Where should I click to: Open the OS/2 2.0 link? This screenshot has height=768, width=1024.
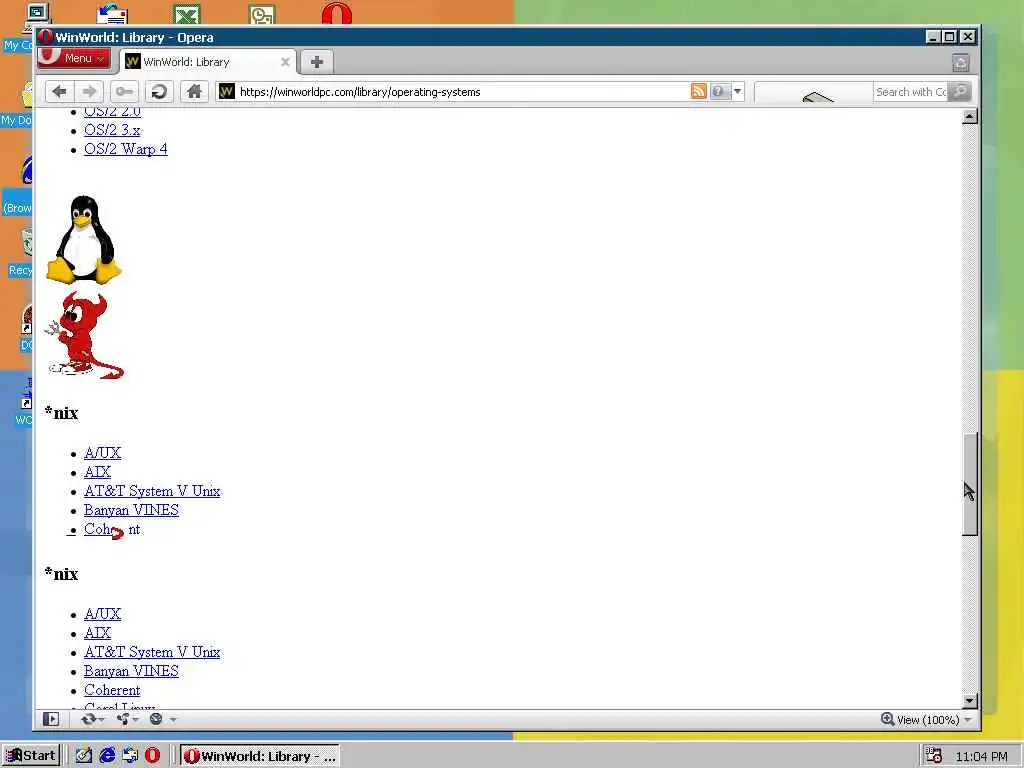pyautogui.click(x=112, y=112)
